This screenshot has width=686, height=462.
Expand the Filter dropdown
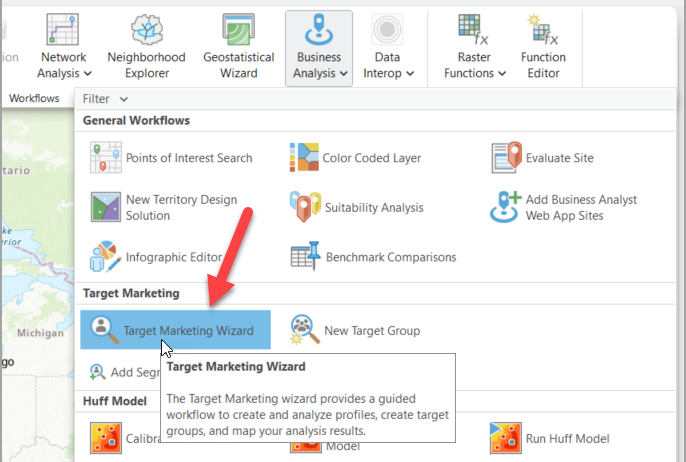pyautogui.click(x=105, y=99)
